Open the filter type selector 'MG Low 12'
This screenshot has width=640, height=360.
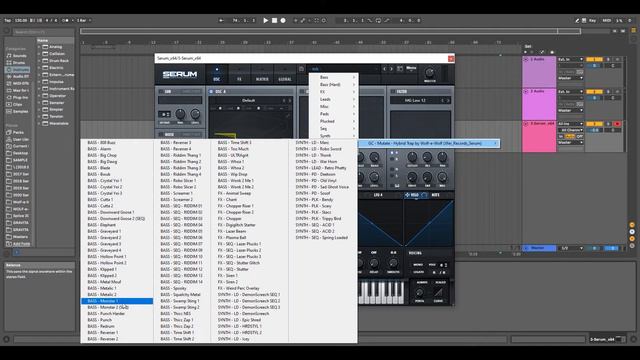point(416,100)
